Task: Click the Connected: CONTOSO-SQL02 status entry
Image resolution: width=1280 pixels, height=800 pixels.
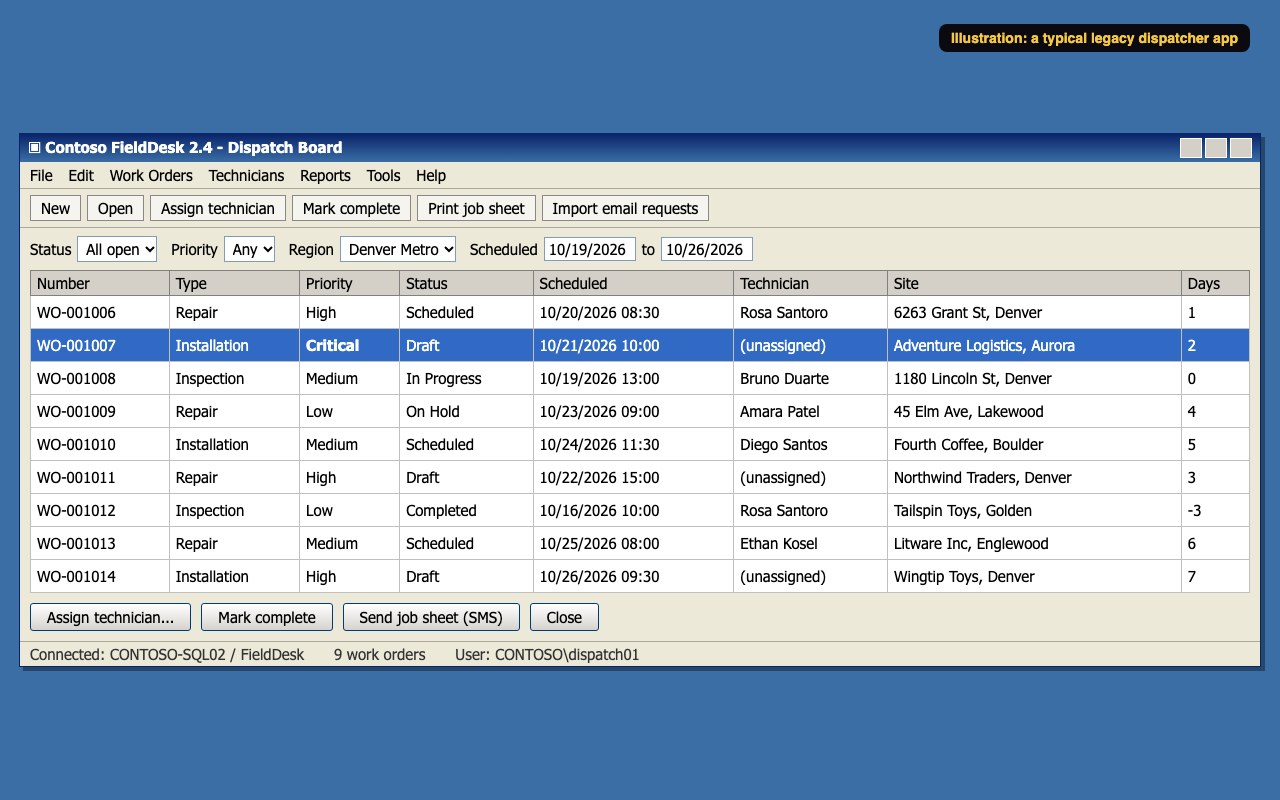Action: pyautogui.click(x=167, y=655)
